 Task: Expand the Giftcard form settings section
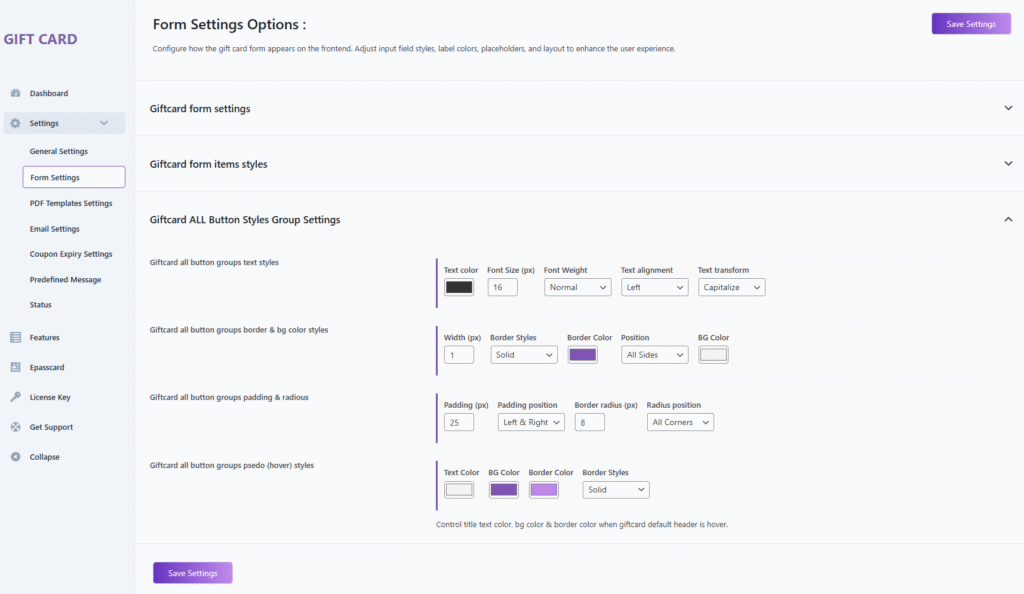coord(1008,108)
